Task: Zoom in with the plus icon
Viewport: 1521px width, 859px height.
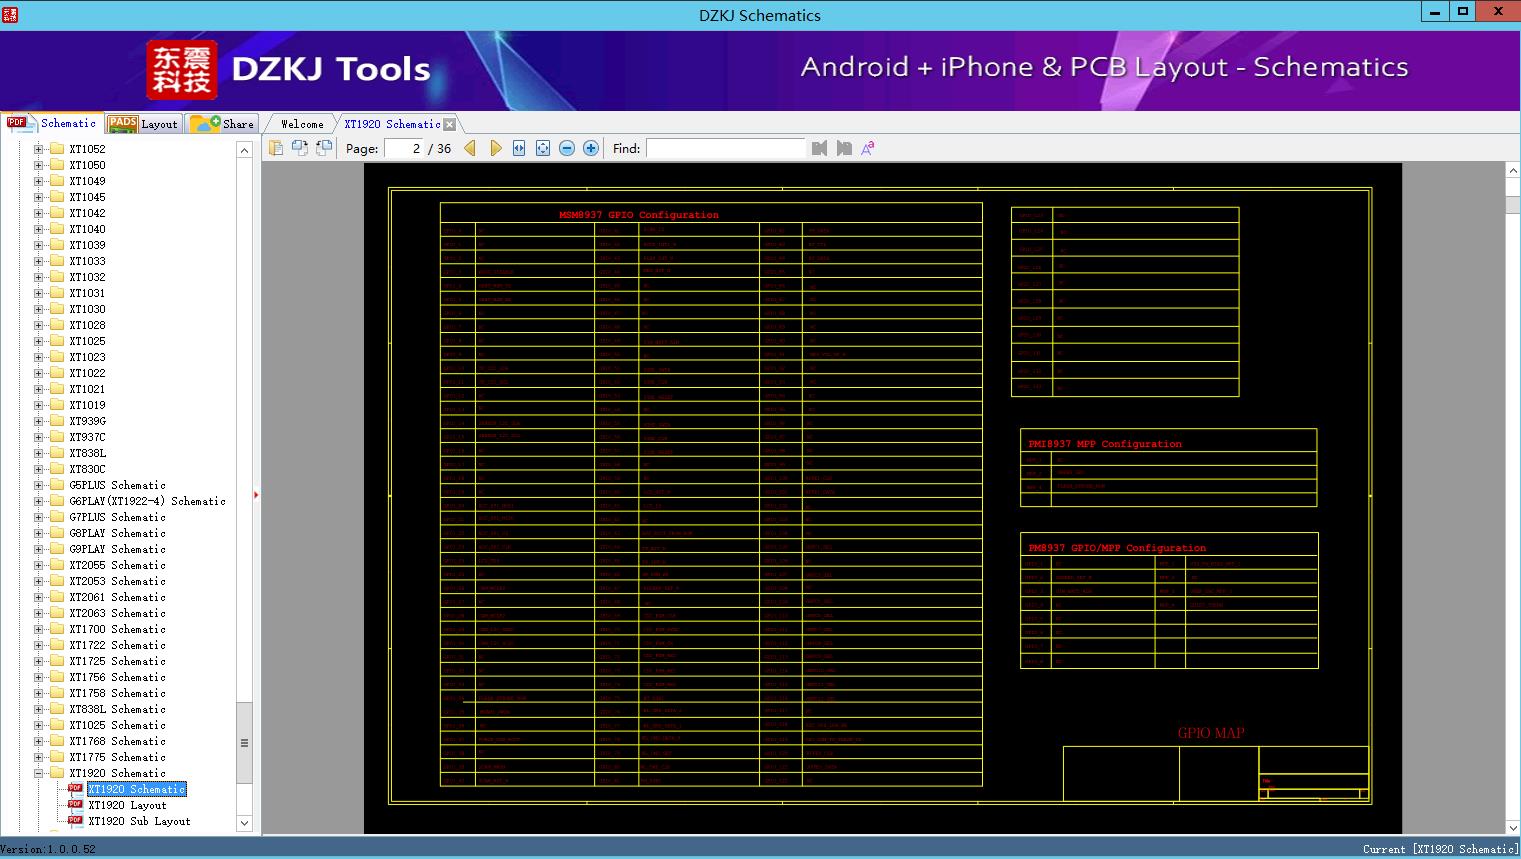Action: (591, 148)
